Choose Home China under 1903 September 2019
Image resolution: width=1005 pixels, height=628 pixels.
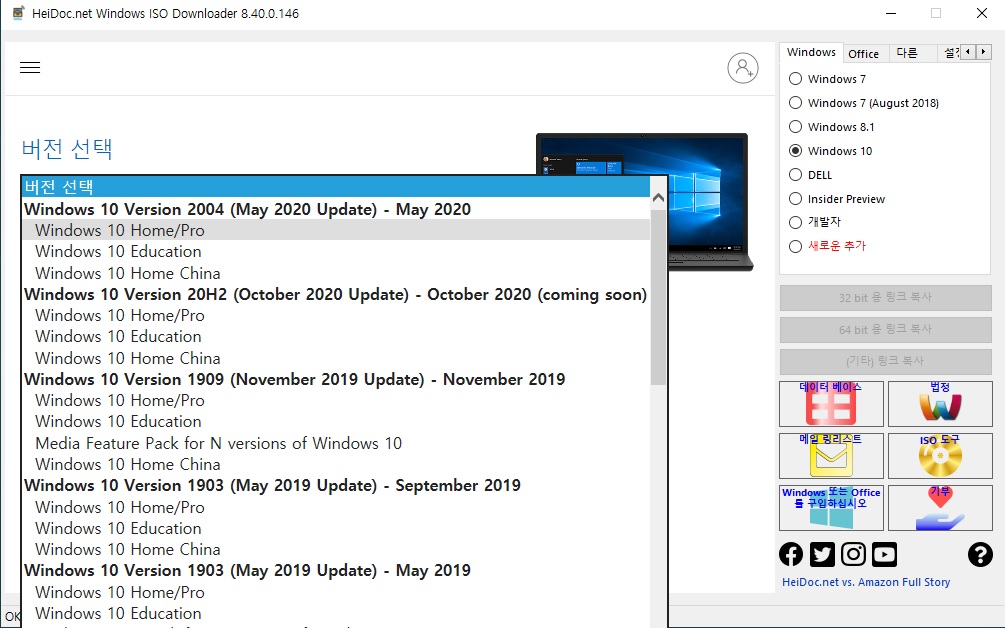(336, 549)
